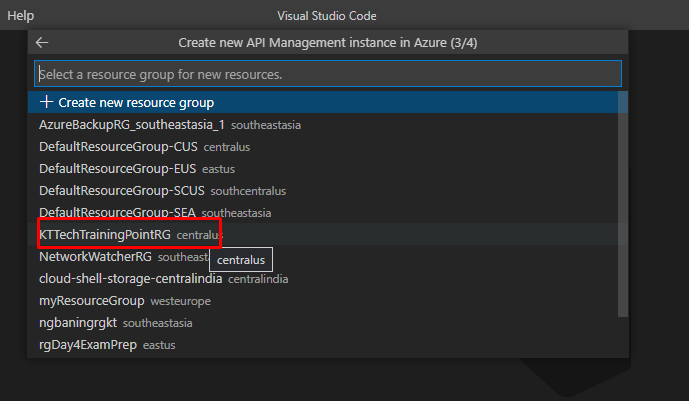This screenshot has height=401, width=689.
Task: Click the plus icon for new resource group
Action: [x=46, y=103]
